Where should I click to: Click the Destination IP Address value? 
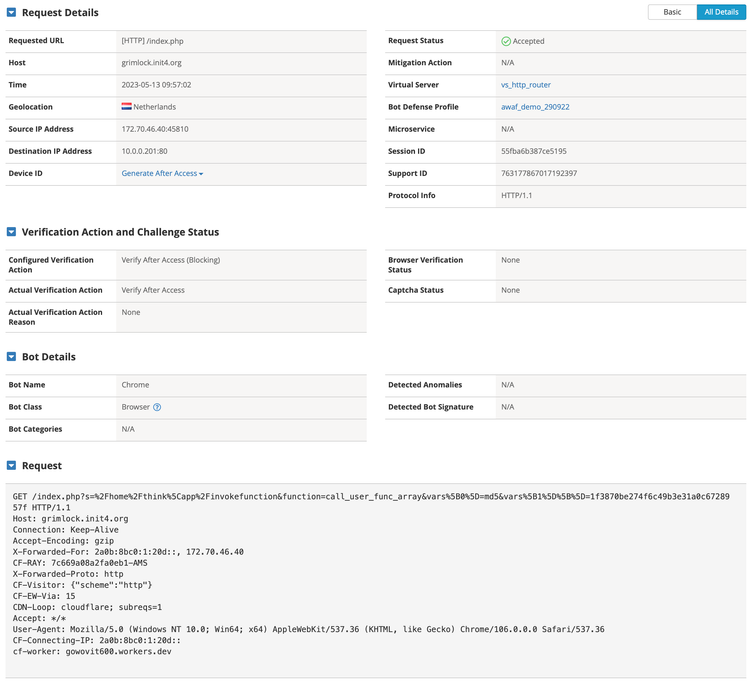pos(145,151)
